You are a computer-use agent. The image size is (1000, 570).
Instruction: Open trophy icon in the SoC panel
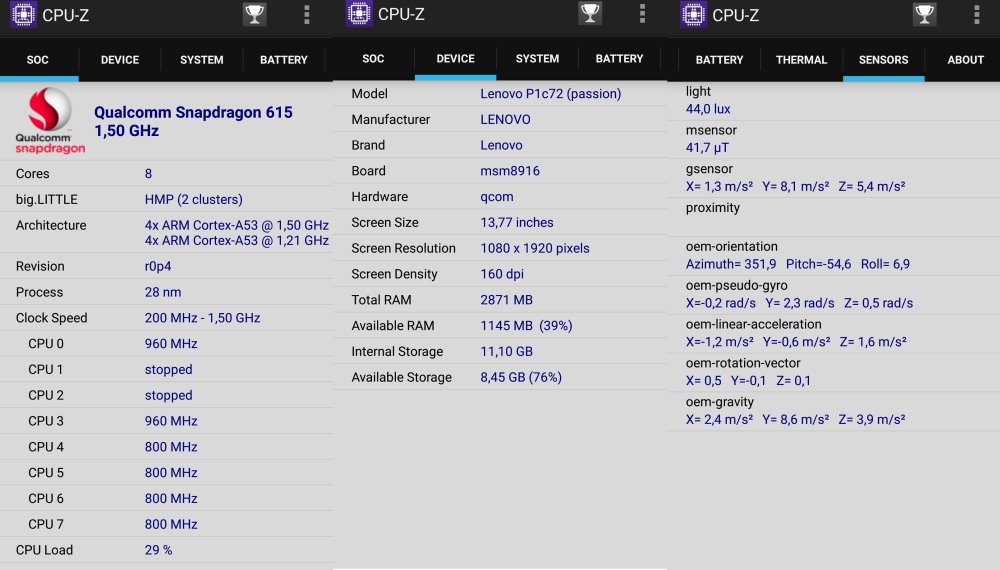[x=254, y=14]
